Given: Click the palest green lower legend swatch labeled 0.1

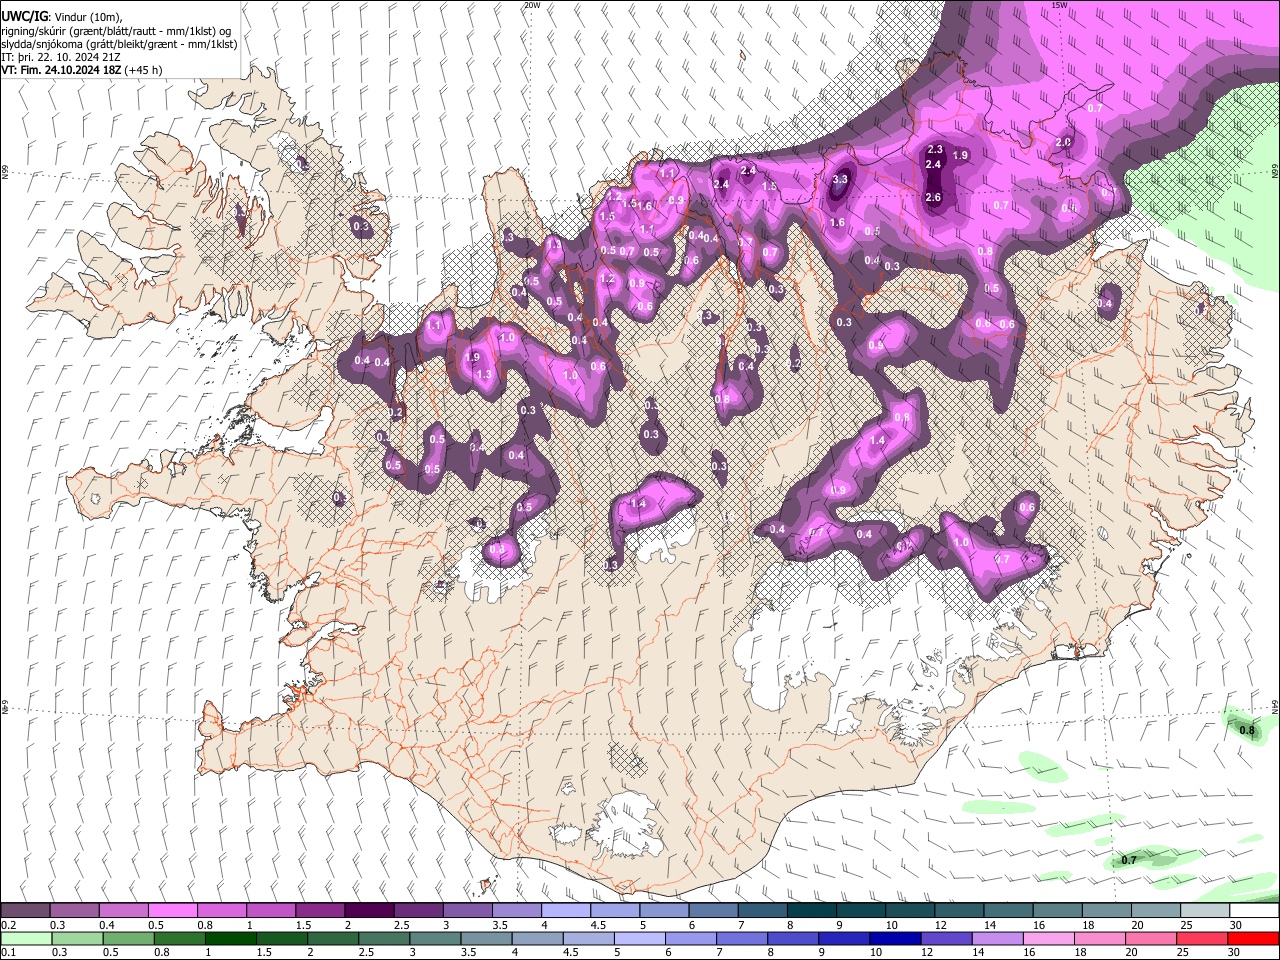Looking at the screenshot, I should 25,938.
